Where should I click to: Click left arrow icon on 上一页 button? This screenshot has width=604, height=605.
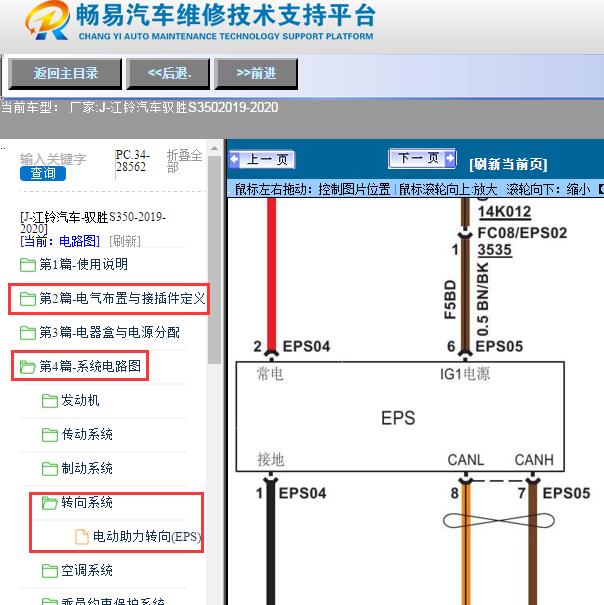[234, 159]
